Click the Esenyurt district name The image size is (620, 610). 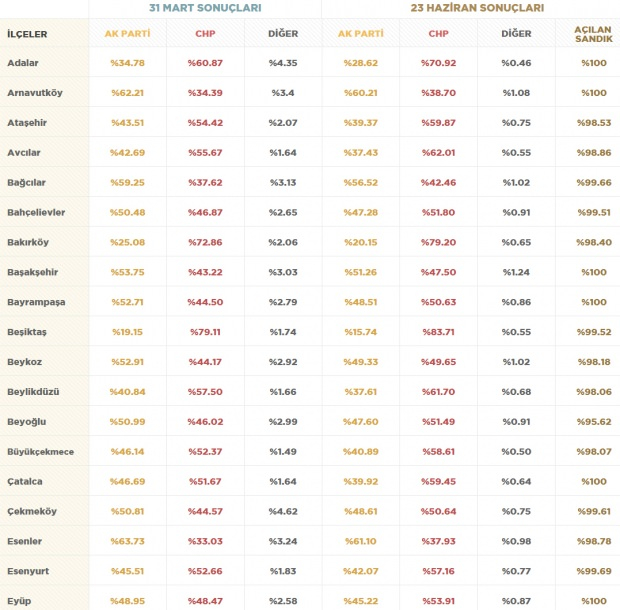tap(28, 570)
